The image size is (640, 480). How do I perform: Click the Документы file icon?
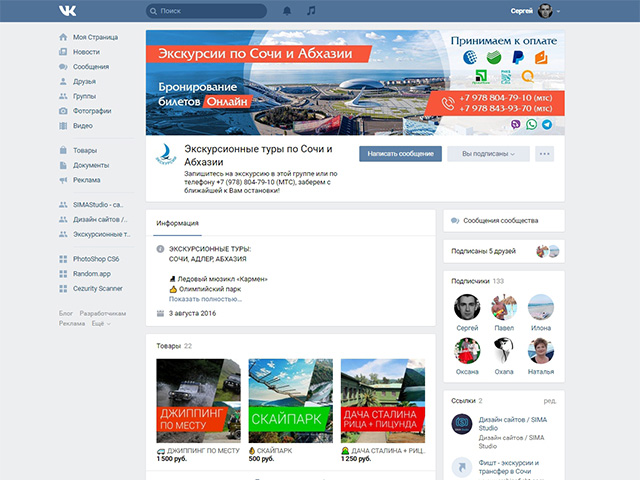[x=63, y=165]
